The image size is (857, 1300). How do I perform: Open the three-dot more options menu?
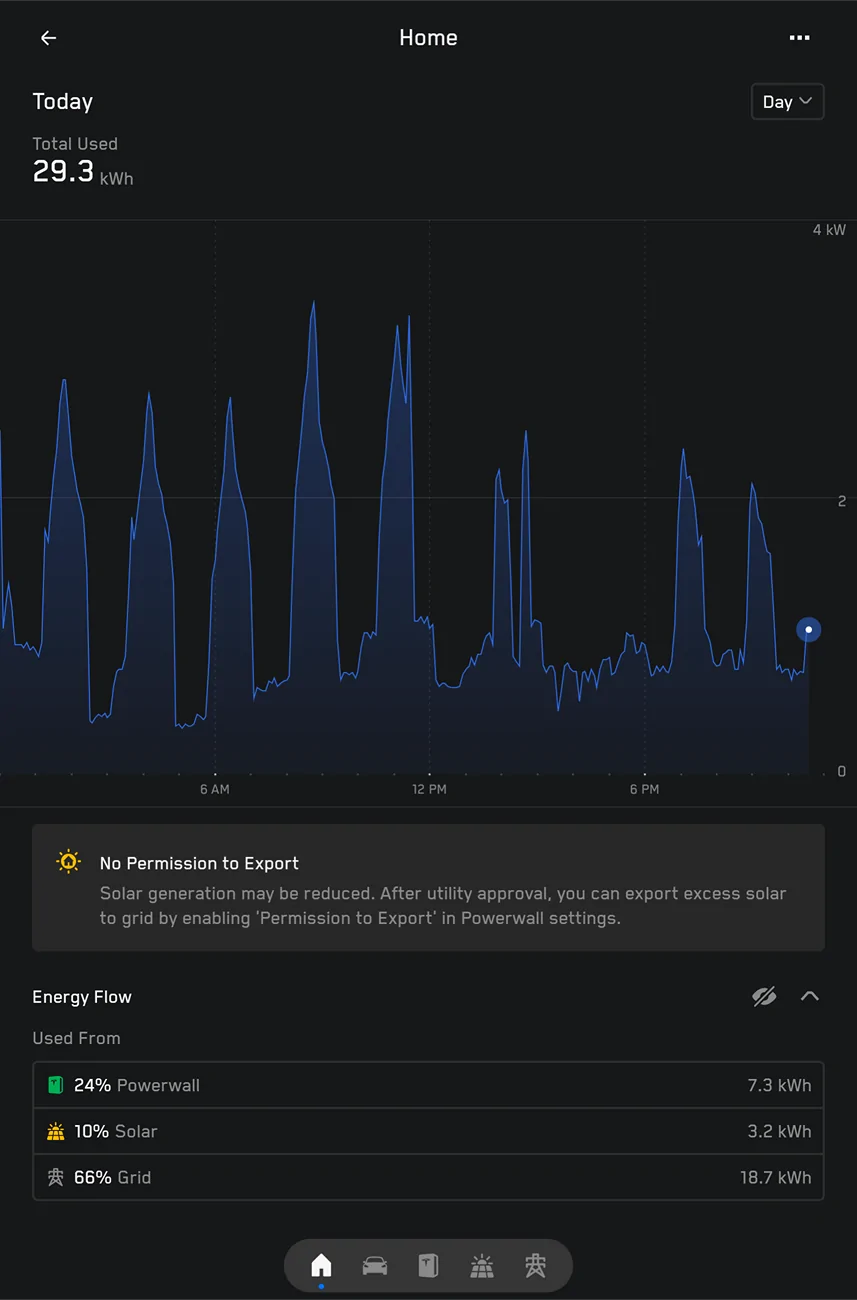pyautogui.click(x=799, y=38)
